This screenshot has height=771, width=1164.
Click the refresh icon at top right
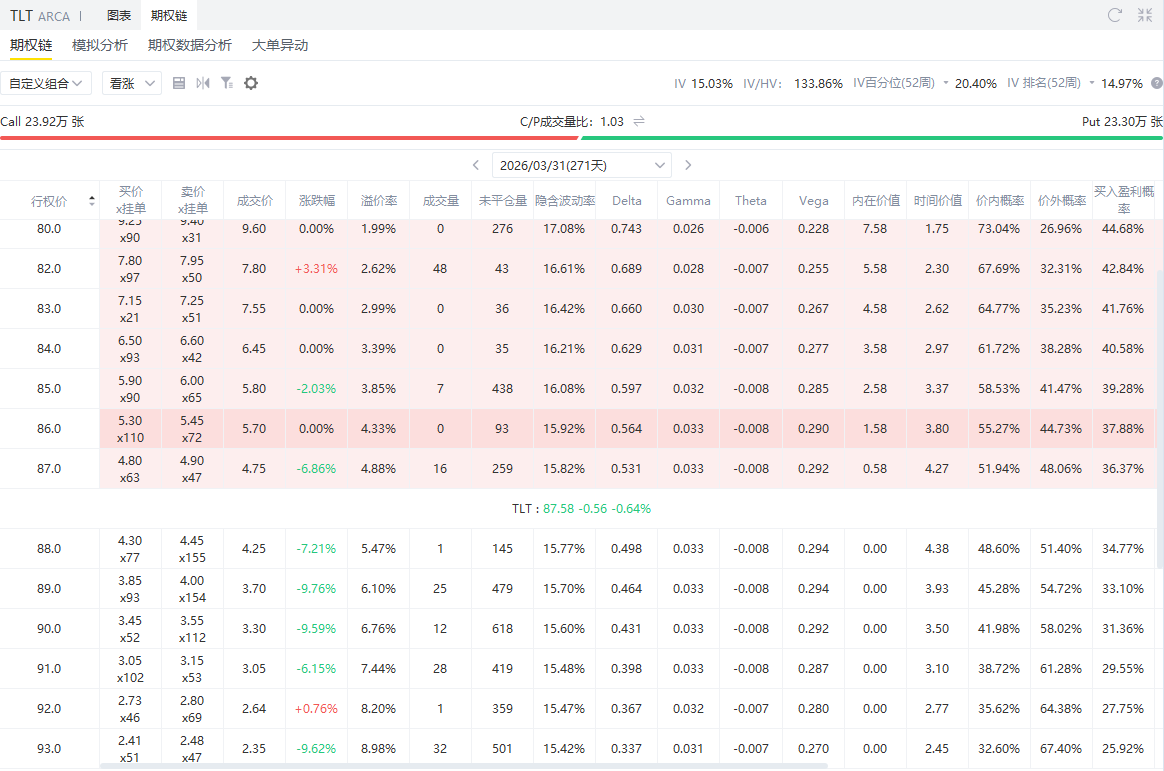(x=1115, y=15)
